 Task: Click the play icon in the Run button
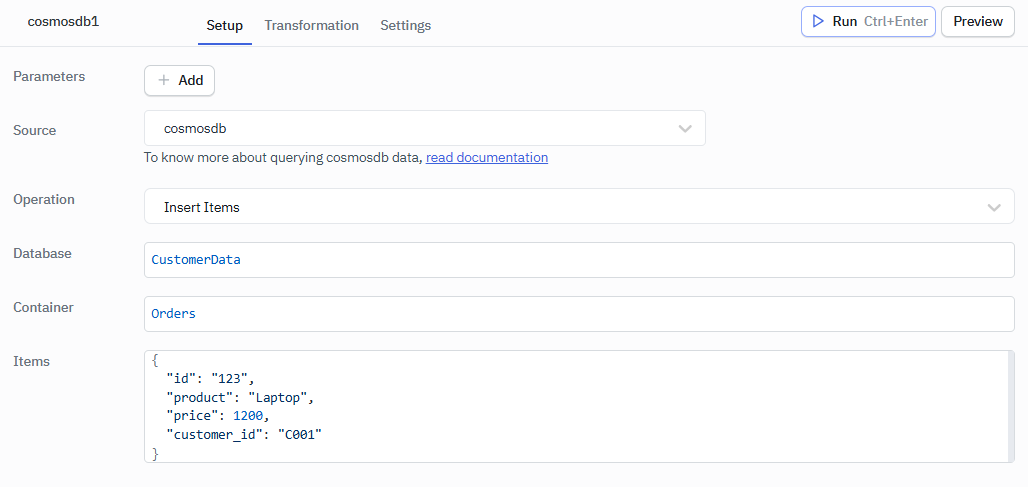(818, 21)
